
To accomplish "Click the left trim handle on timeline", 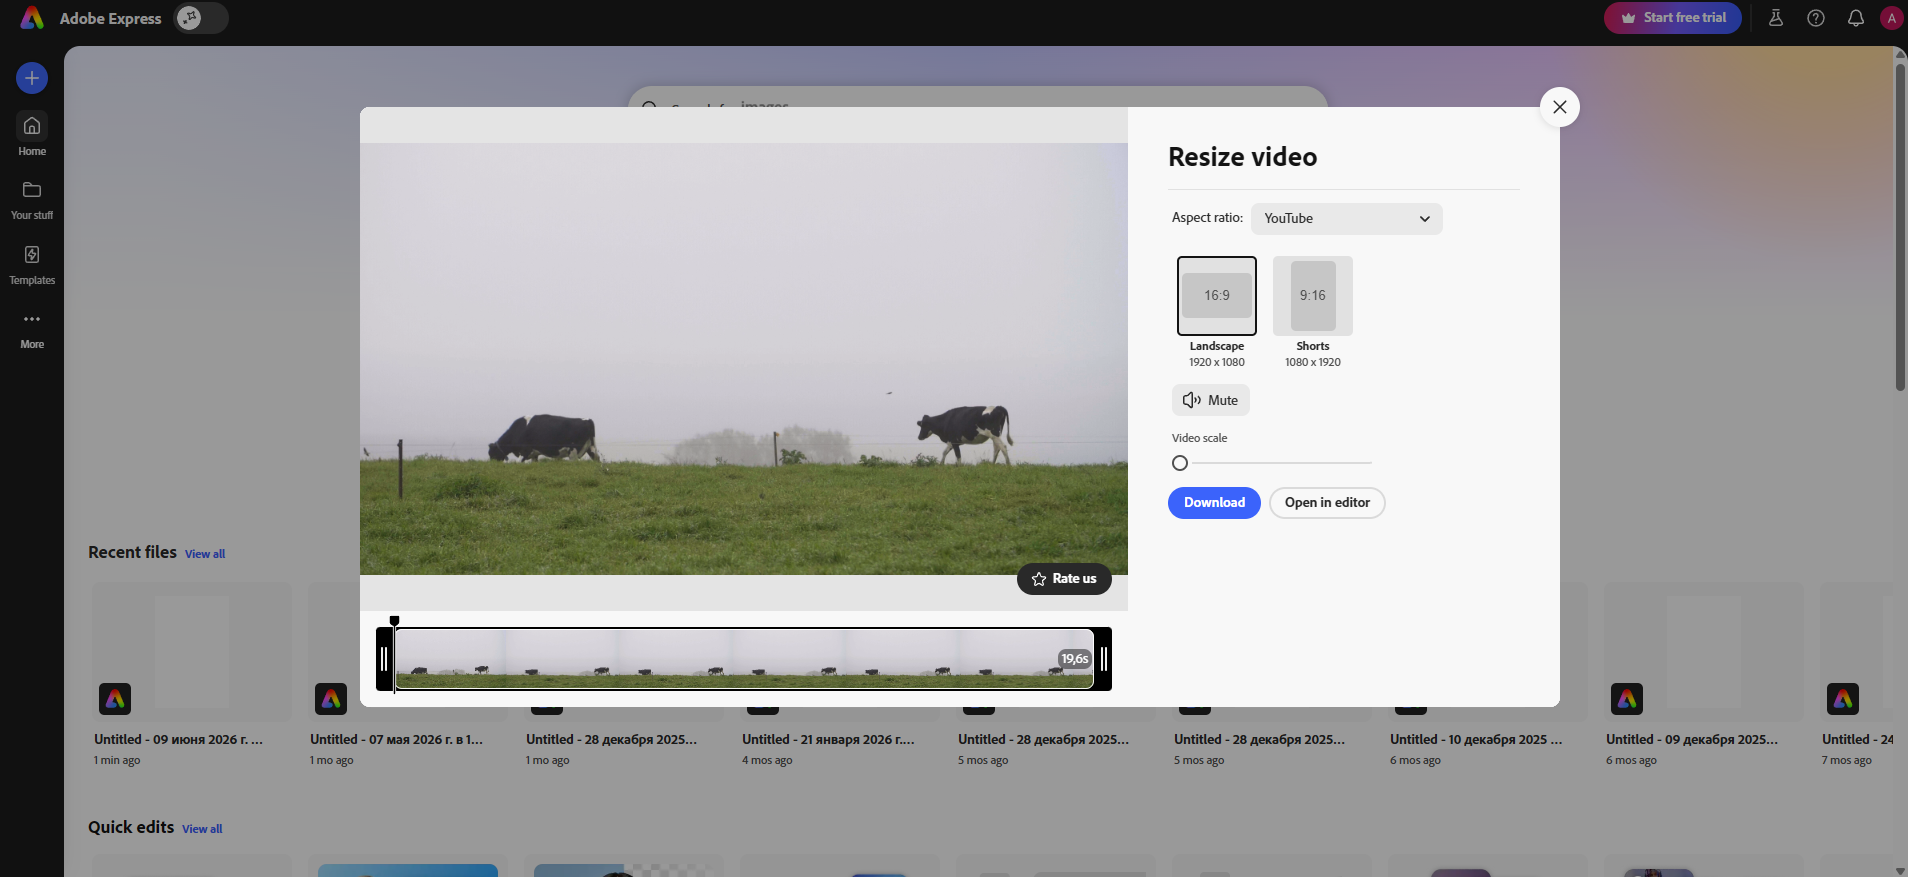I will pos(385,659).
